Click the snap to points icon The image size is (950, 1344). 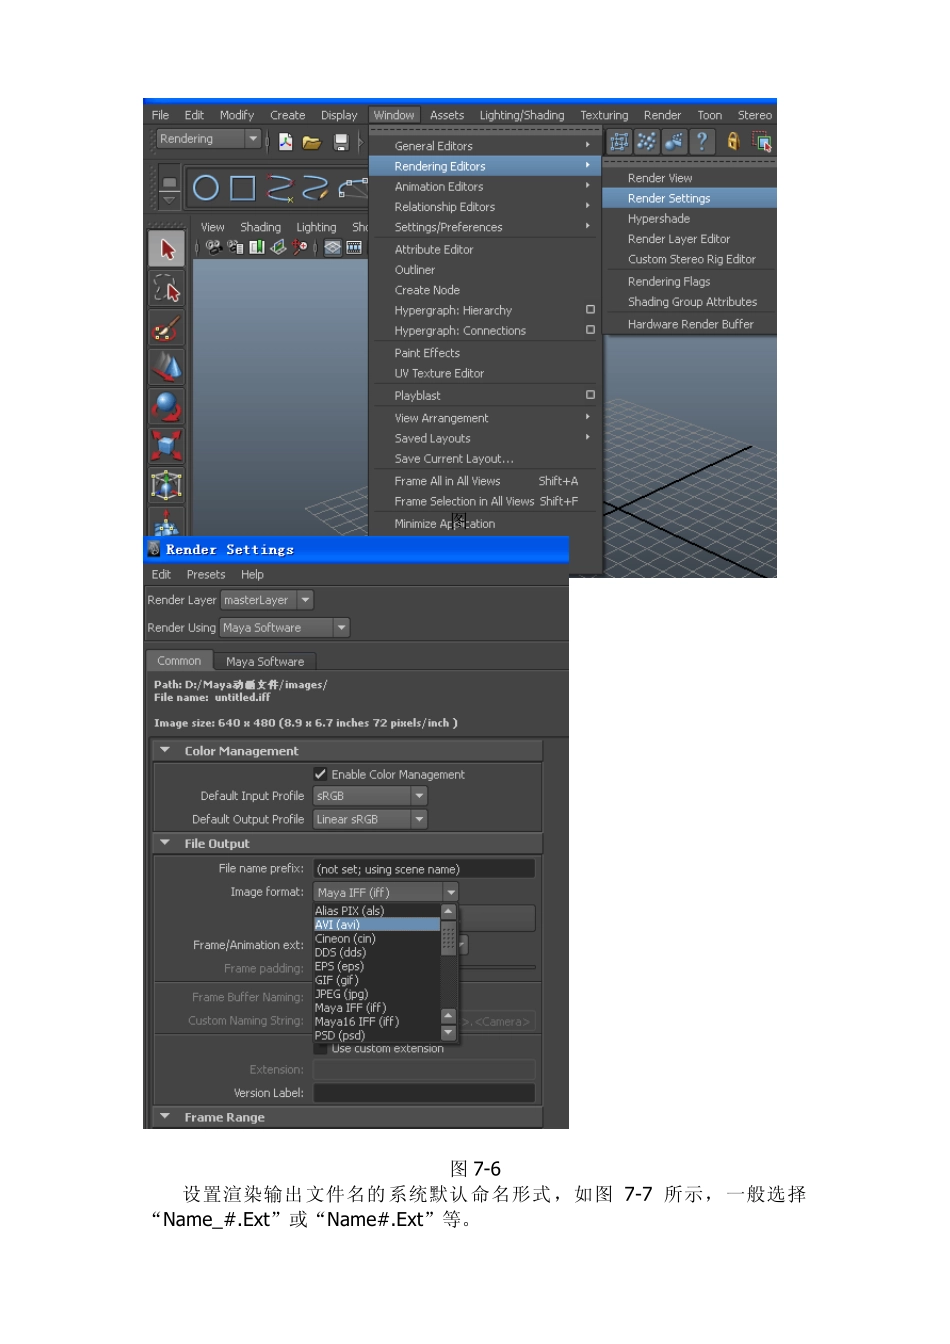click(647, 142)
